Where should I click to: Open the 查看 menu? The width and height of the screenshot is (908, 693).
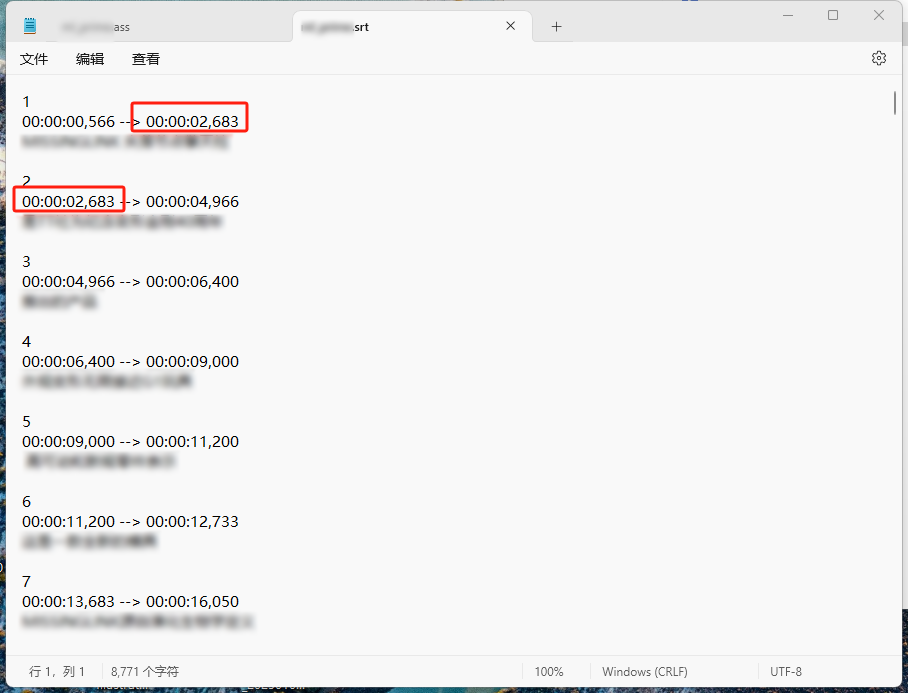pyautogui.click(x=145, y=59)
